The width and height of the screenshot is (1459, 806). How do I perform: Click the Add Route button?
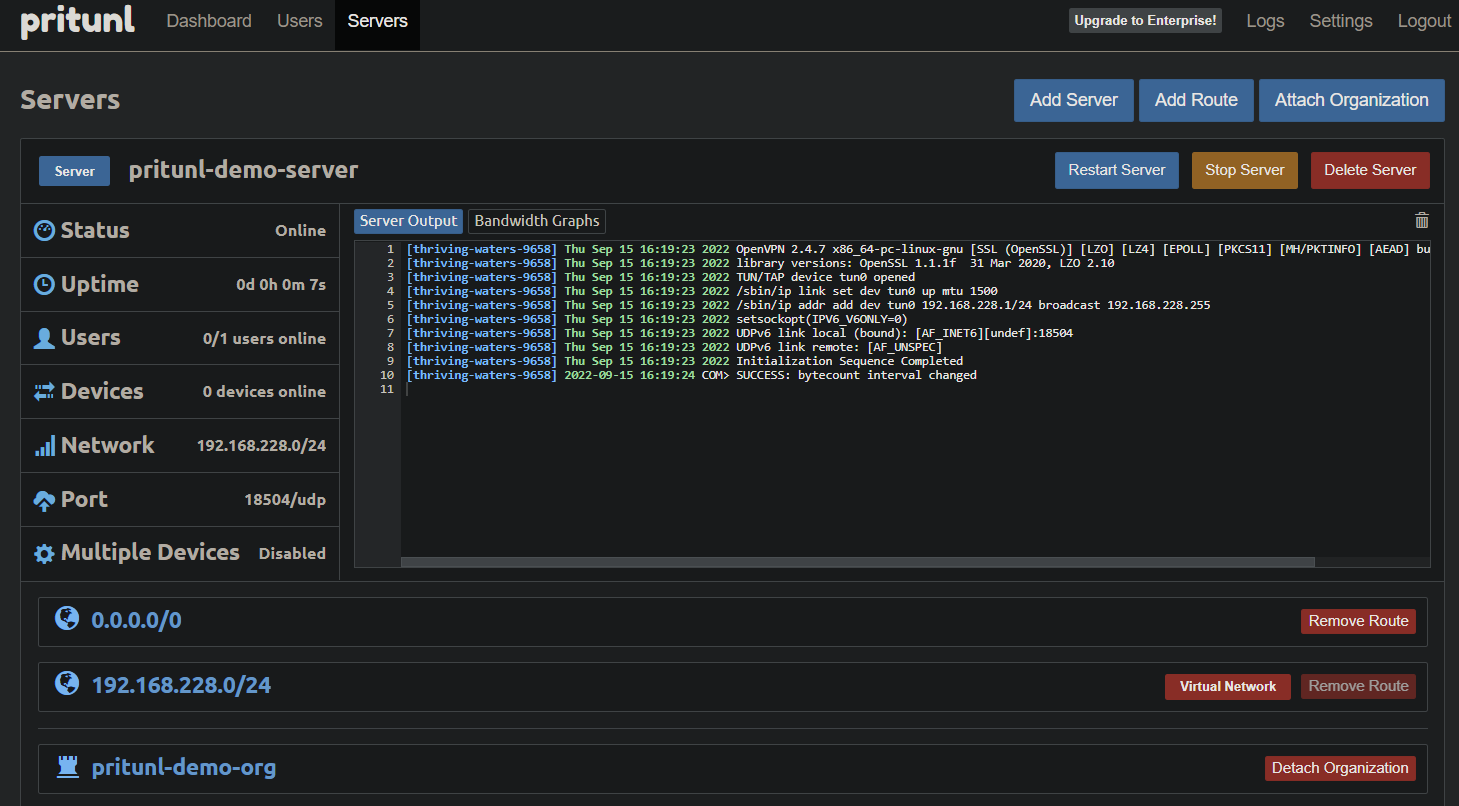1196,100
